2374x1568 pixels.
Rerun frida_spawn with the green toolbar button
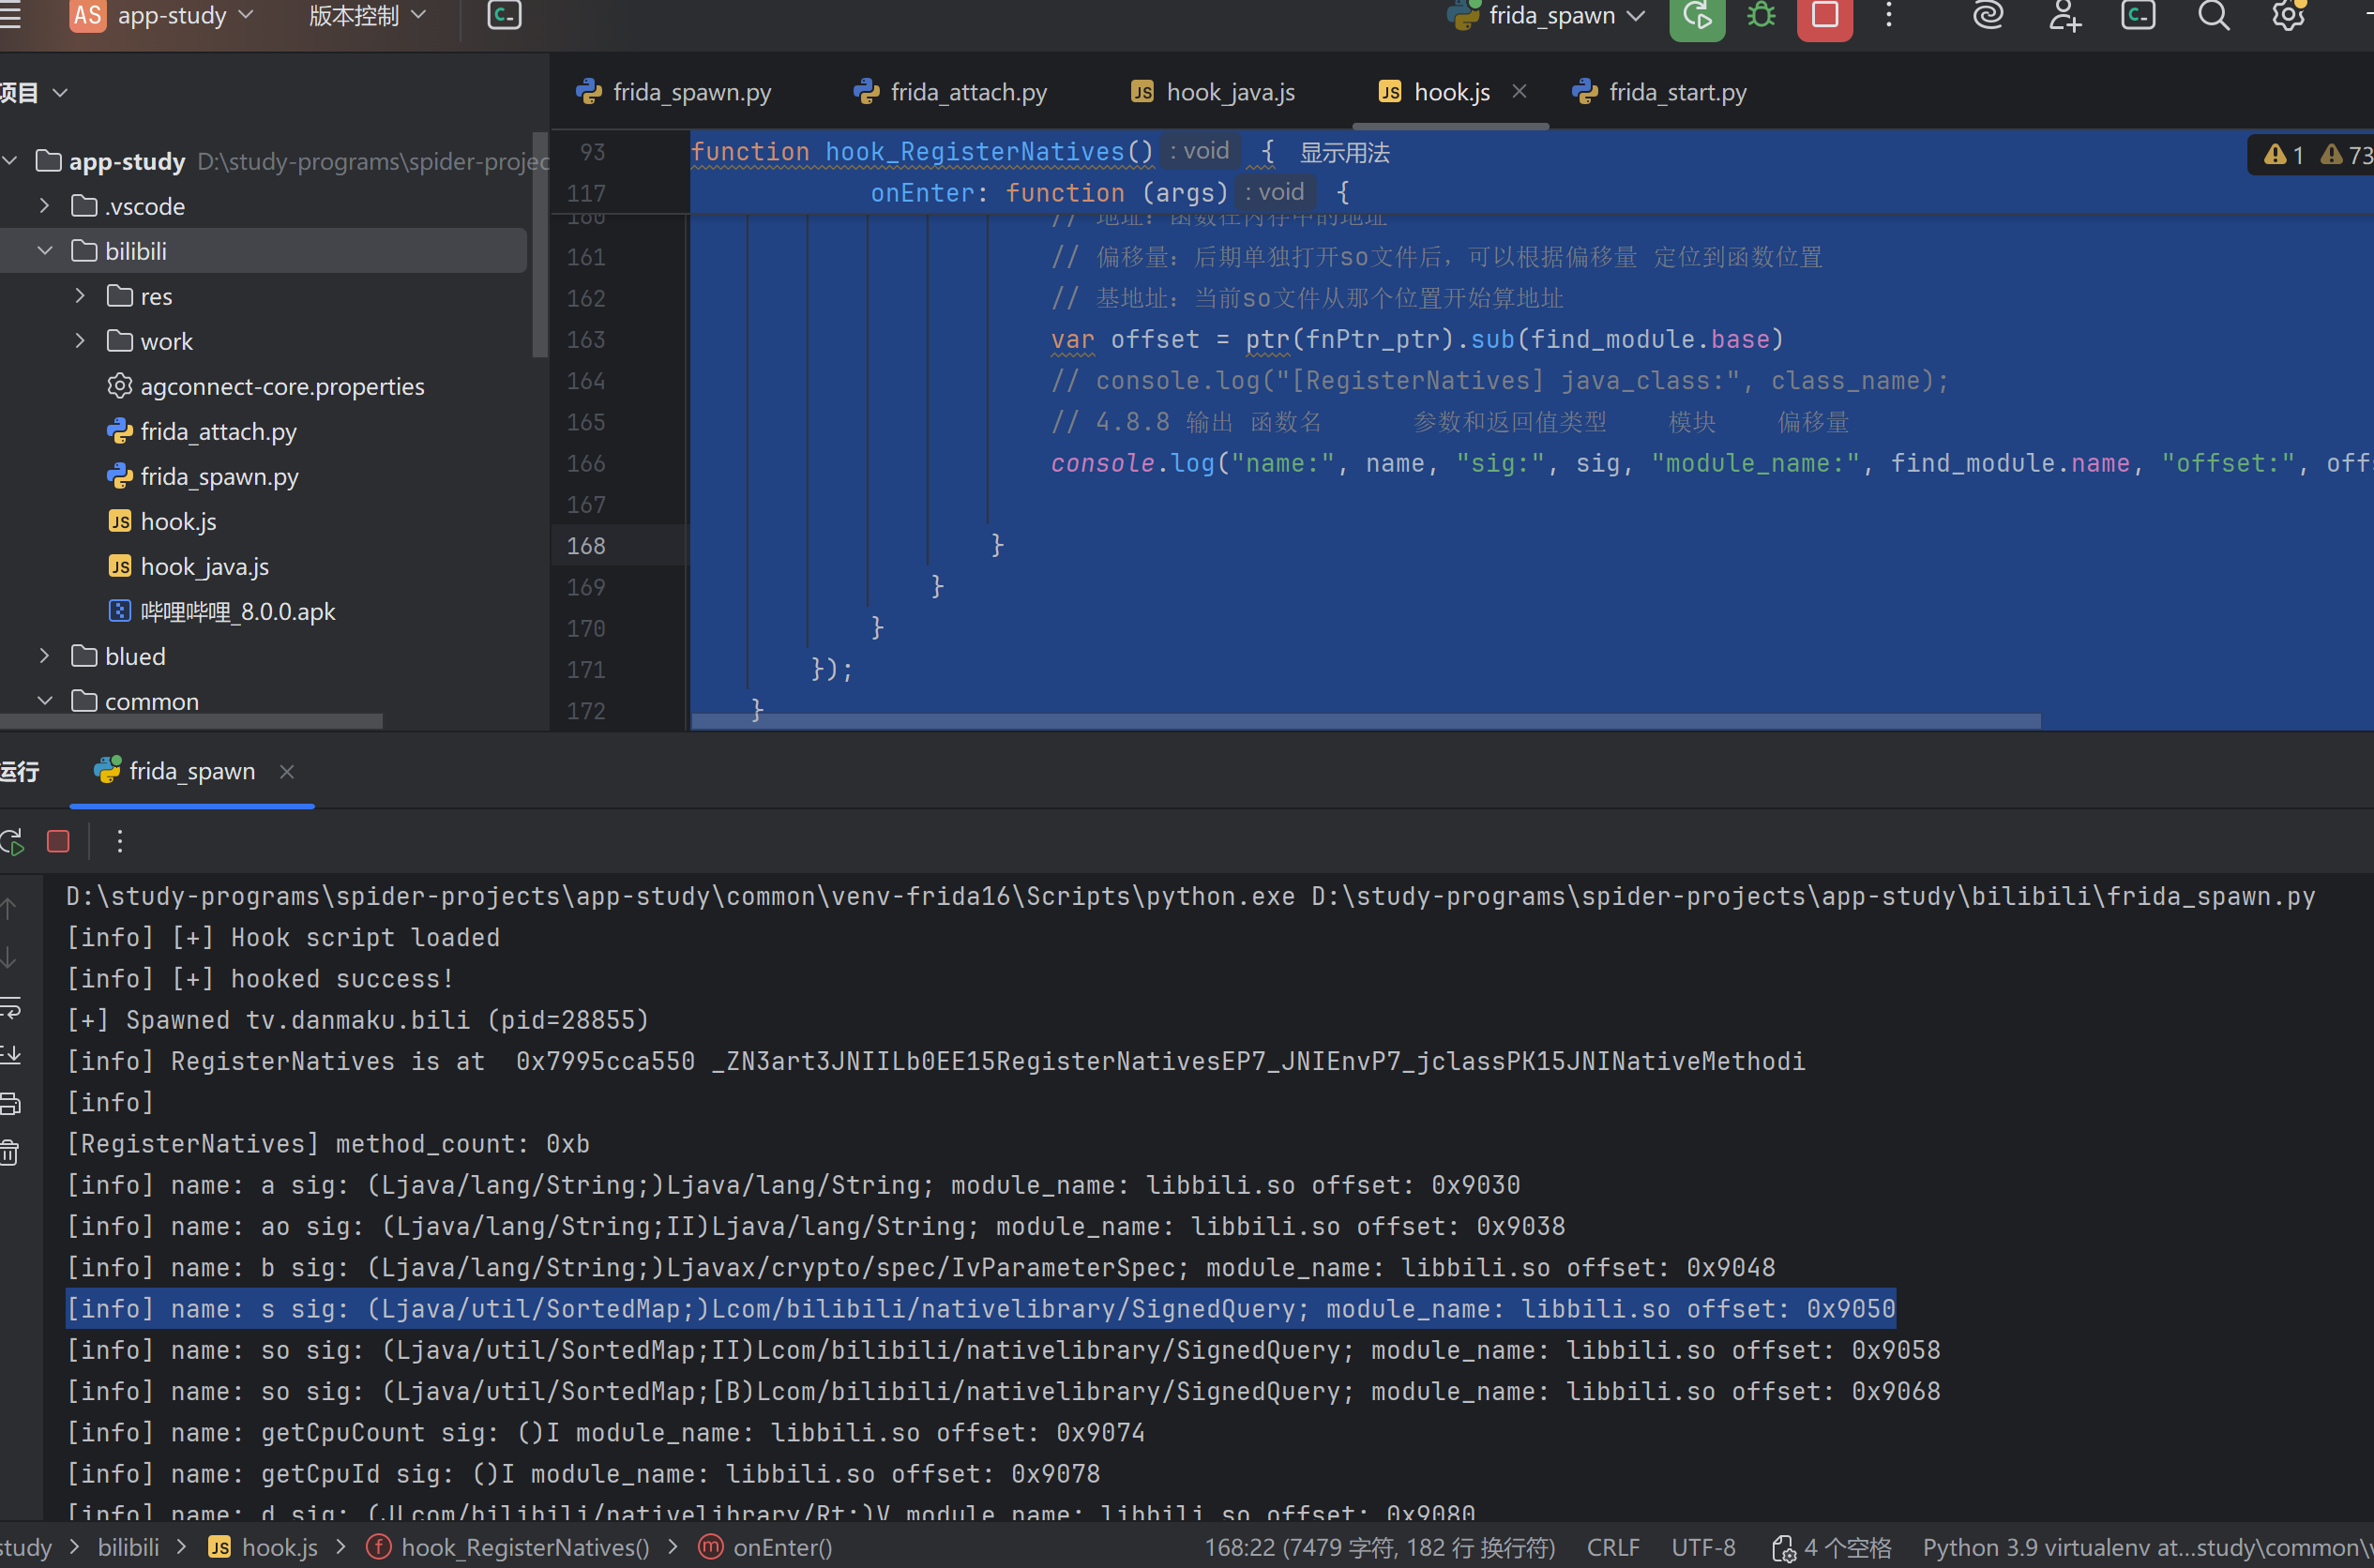[x=1697, y=15]
